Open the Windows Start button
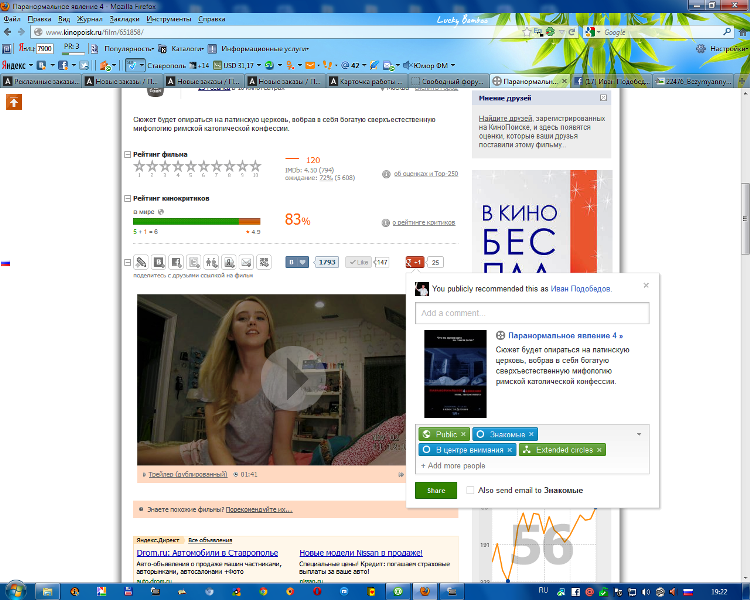 click(15, 591)
